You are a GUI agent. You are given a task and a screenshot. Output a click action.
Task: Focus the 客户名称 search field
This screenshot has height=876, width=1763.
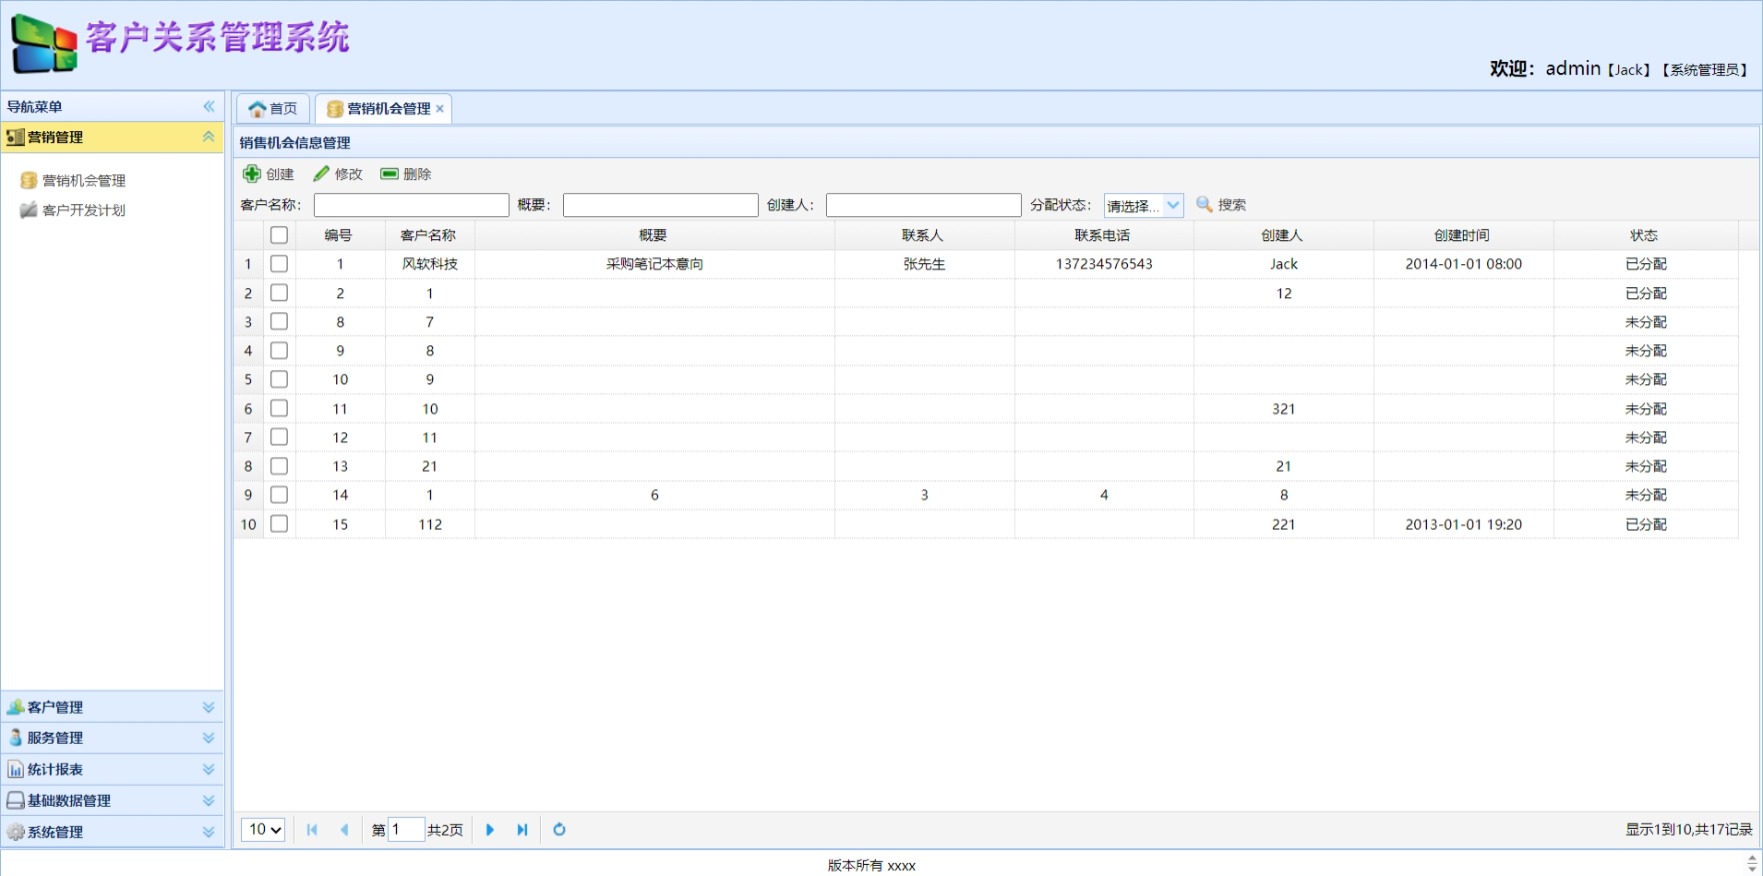tap(411, 205)
